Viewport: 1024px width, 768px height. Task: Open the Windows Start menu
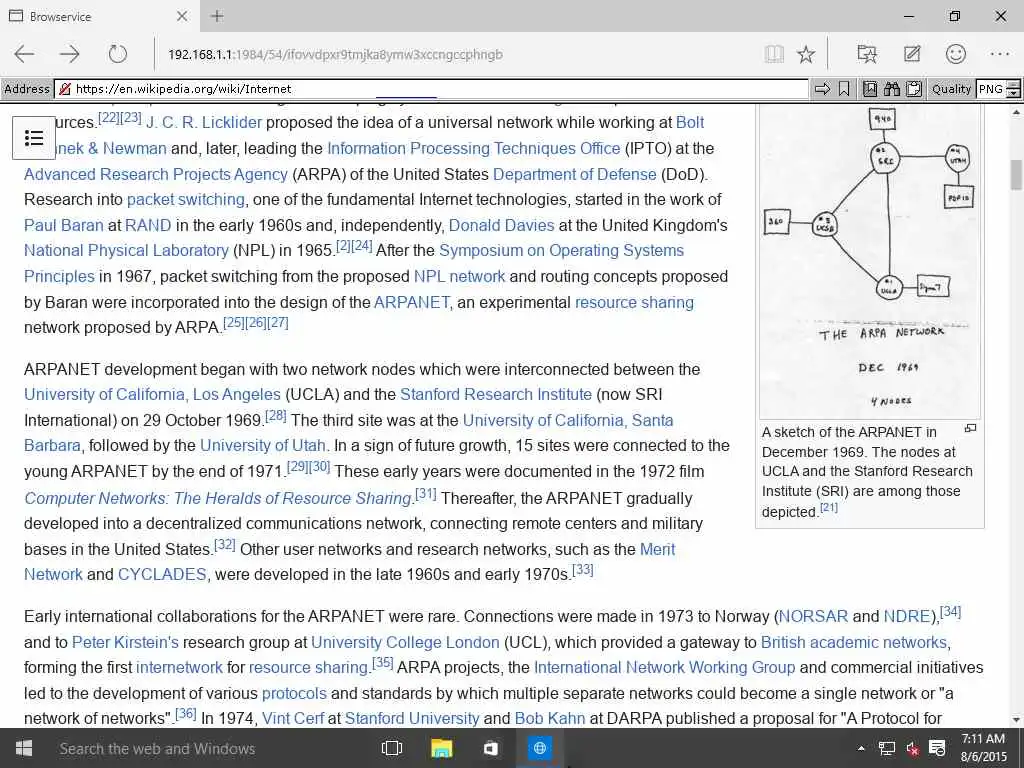[24, 748]
